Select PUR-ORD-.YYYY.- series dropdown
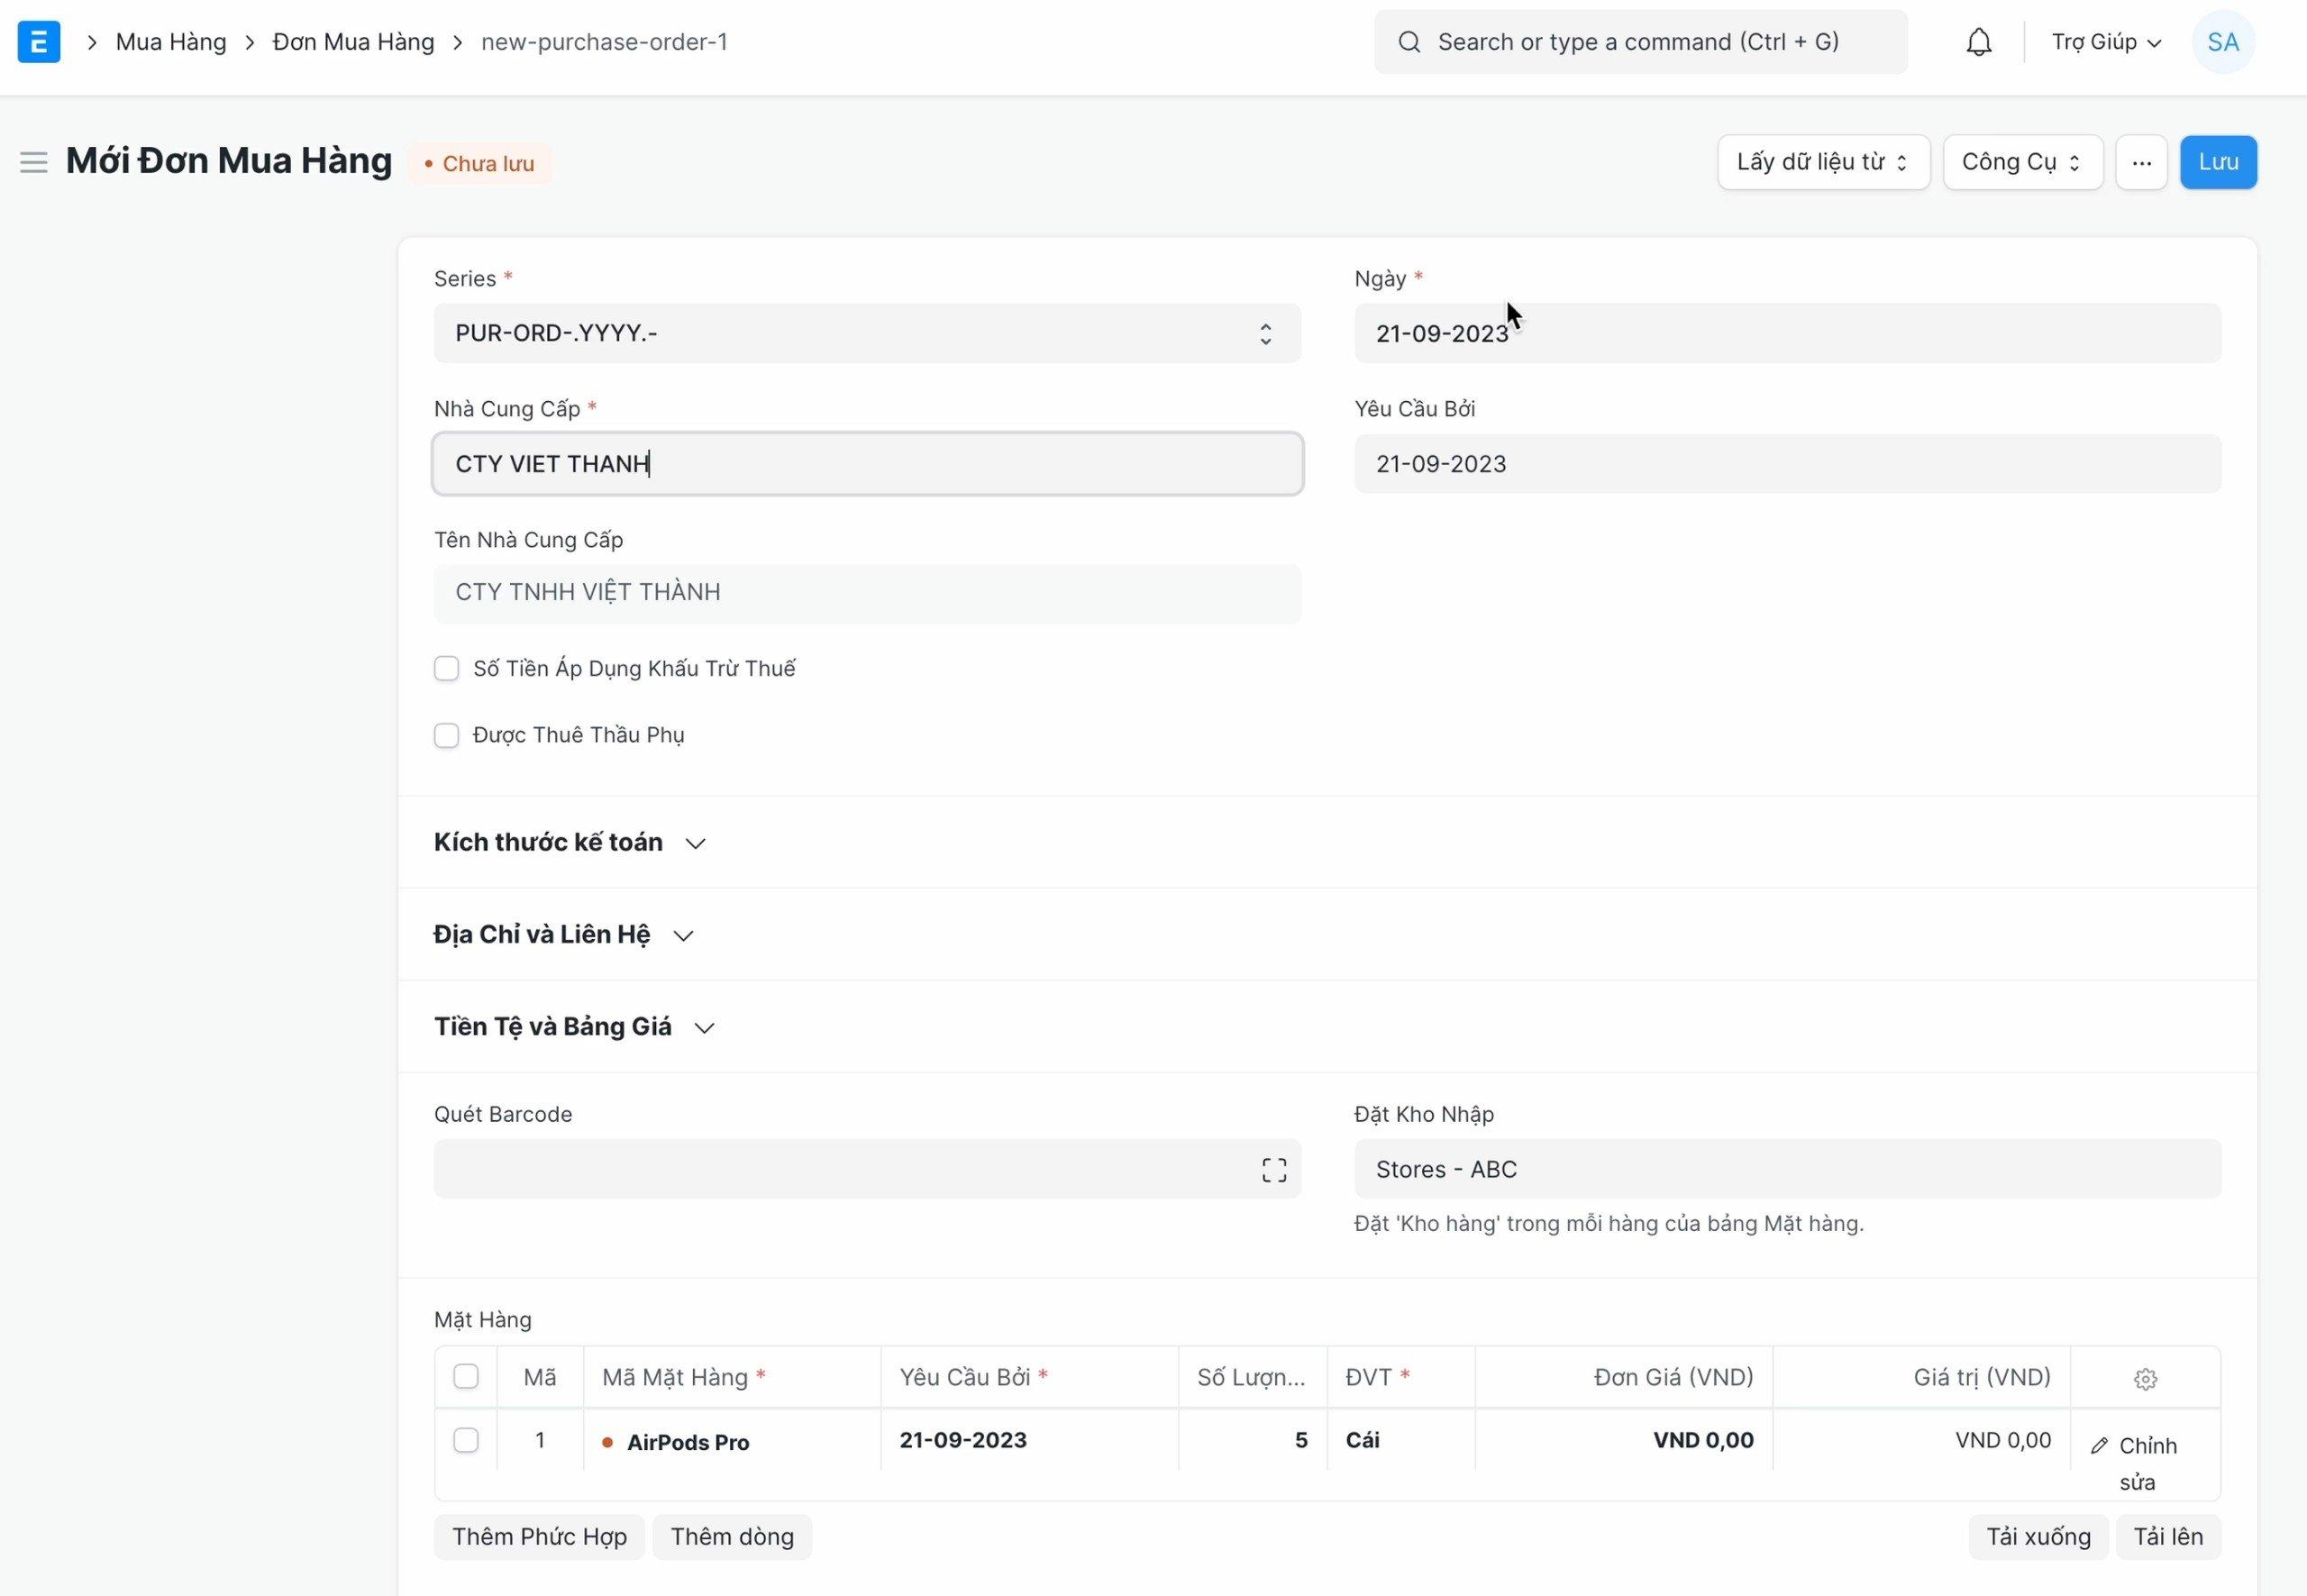The height and width of the screenshot is (1596, 2307). pos(866,333)
